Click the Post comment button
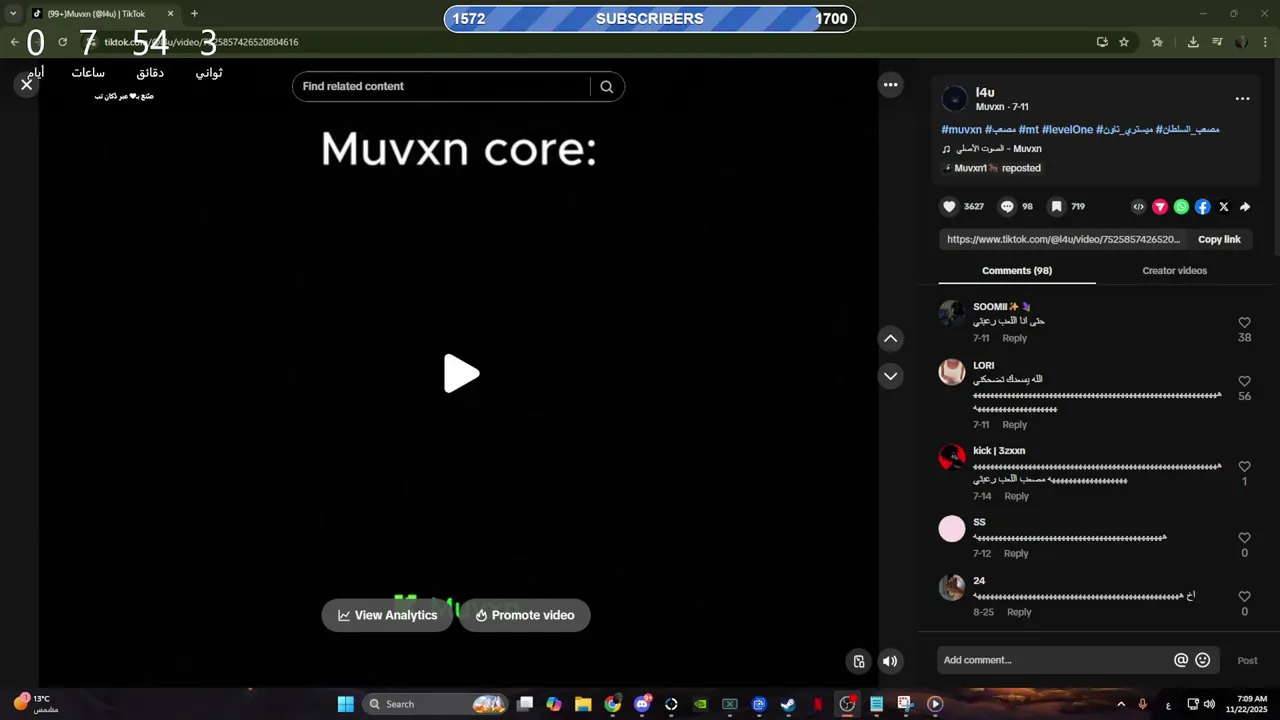Viewport: 1280px width, 720px height. click(1247, 661)
